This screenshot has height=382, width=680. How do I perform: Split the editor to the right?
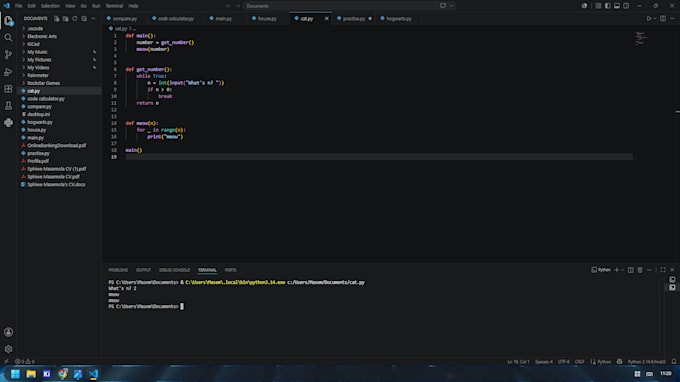(663, 19)
